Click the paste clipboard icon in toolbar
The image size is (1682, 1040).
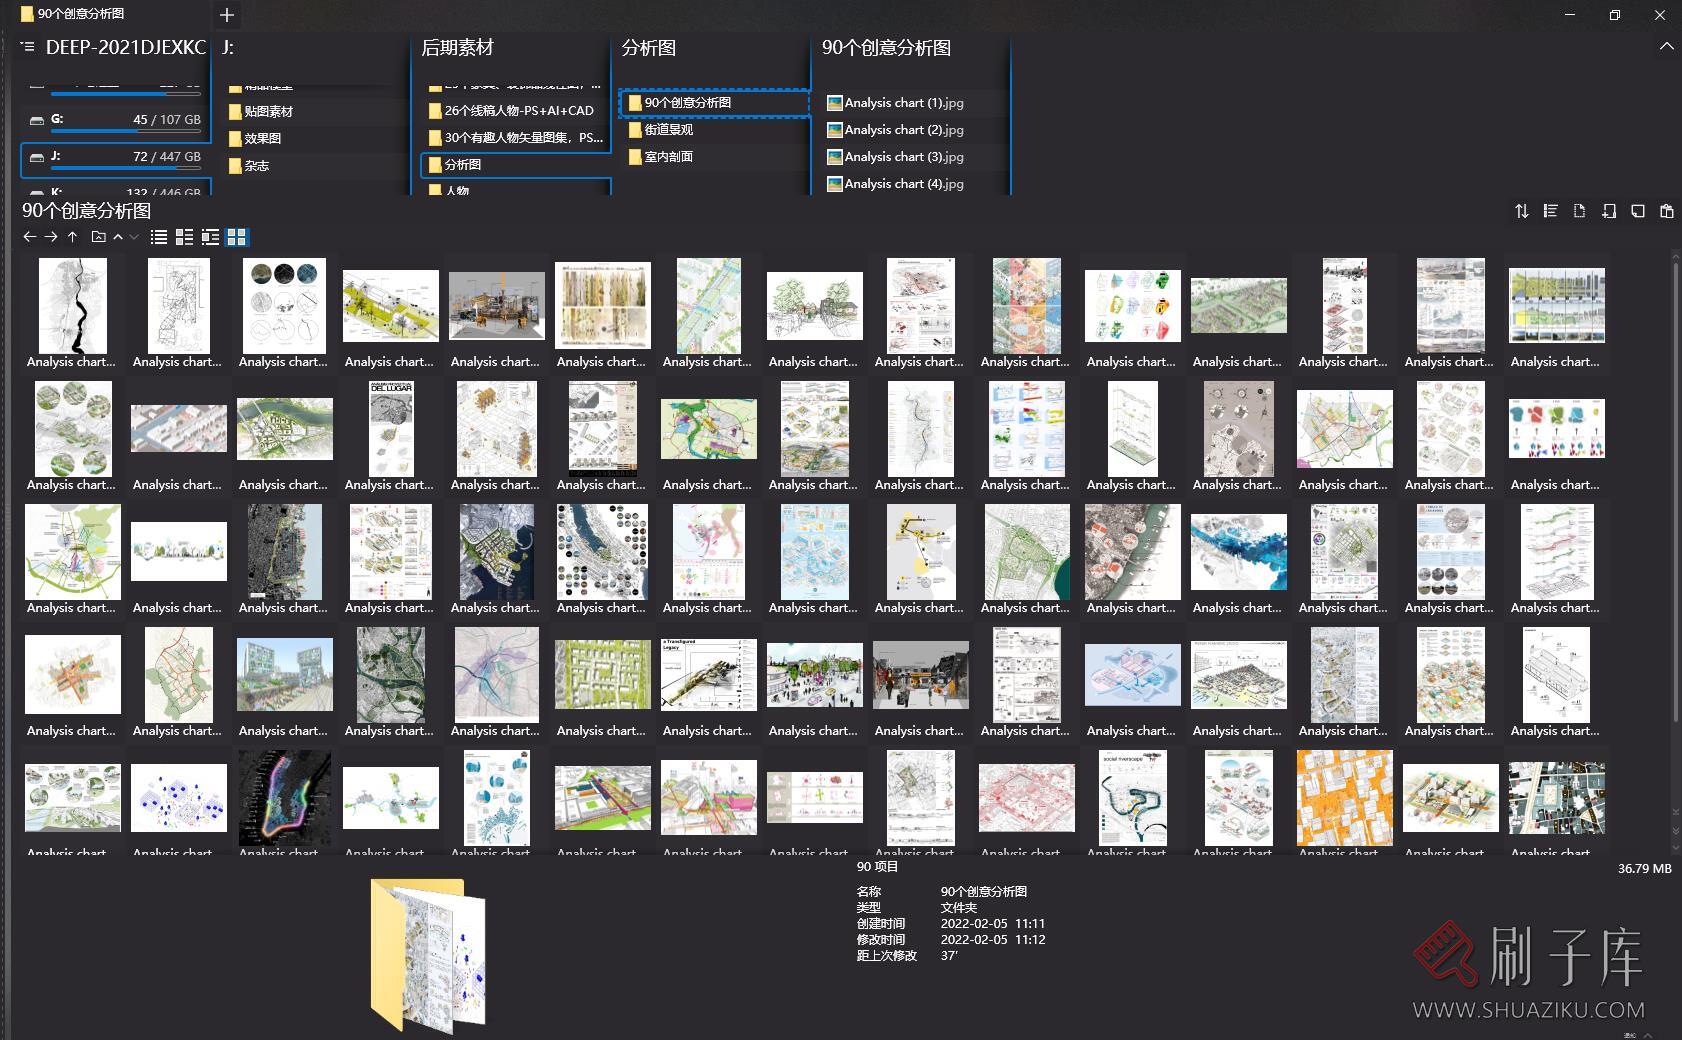pos(1666,211)
